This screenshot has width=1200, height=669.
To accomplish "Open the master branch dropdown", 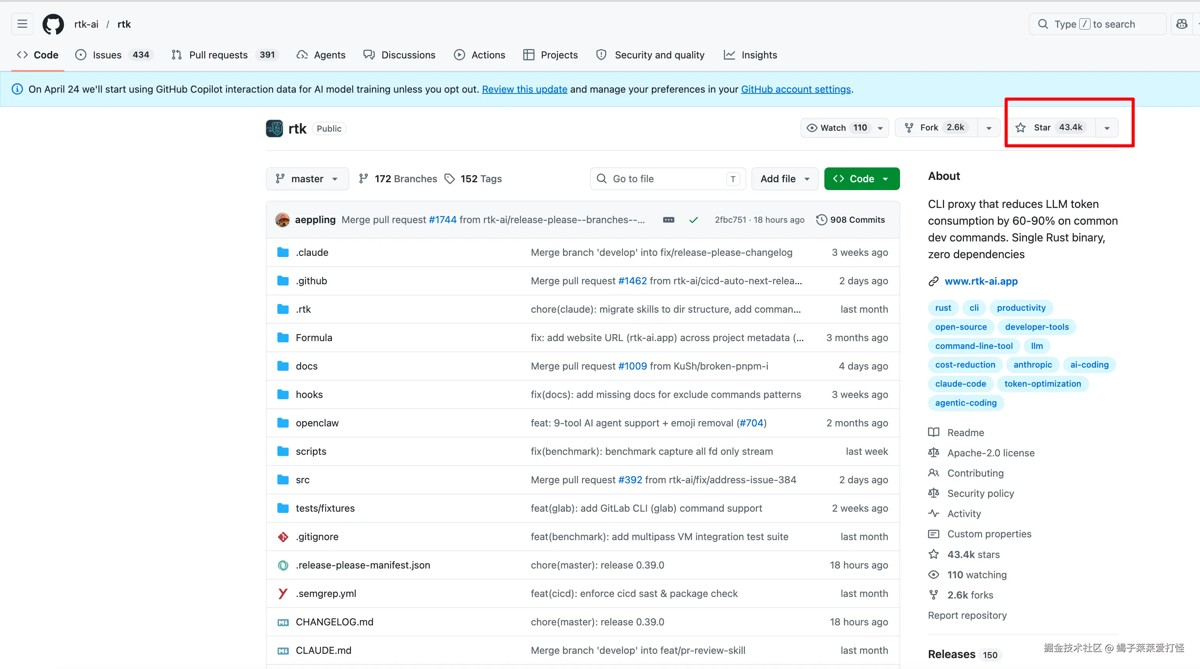I will (307, 179).
